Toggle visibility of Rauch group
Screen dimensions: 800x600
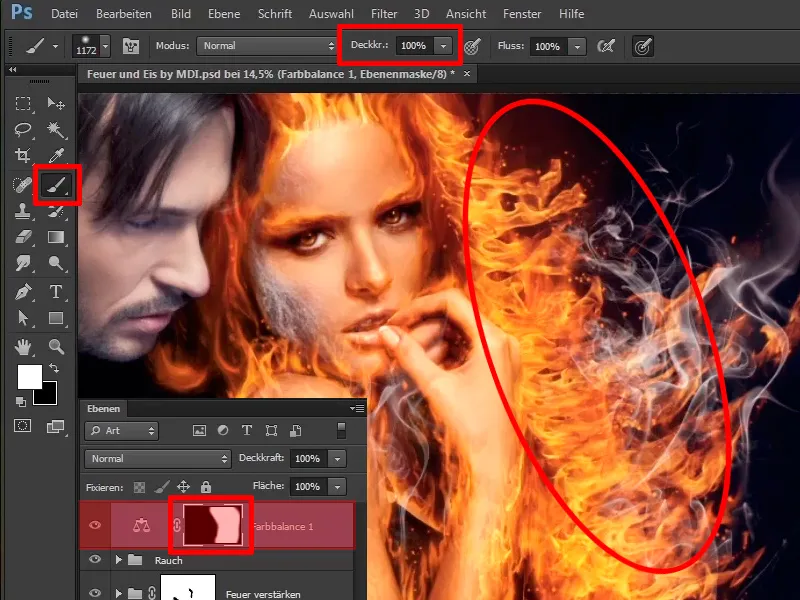pos(95,559)
